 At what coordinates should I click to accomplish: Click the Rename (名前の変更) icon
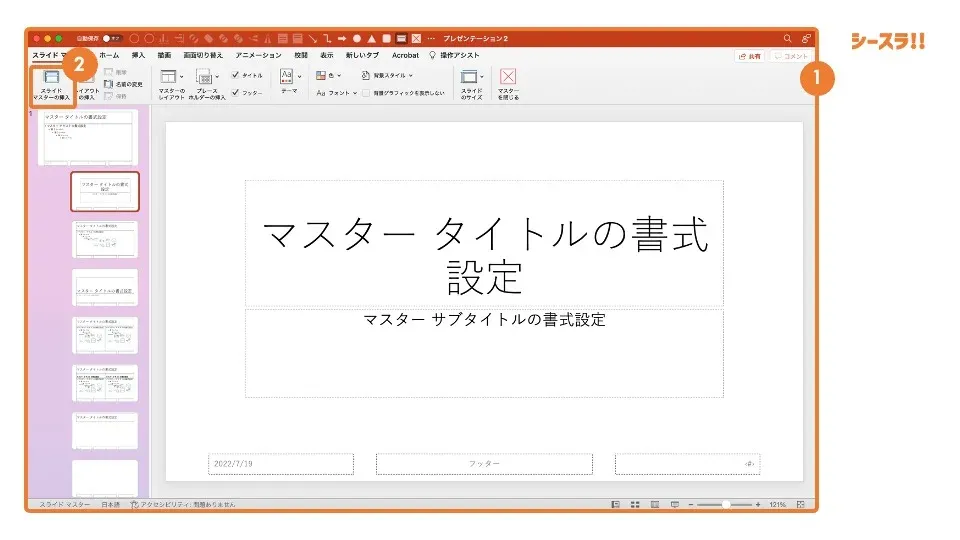108,84
